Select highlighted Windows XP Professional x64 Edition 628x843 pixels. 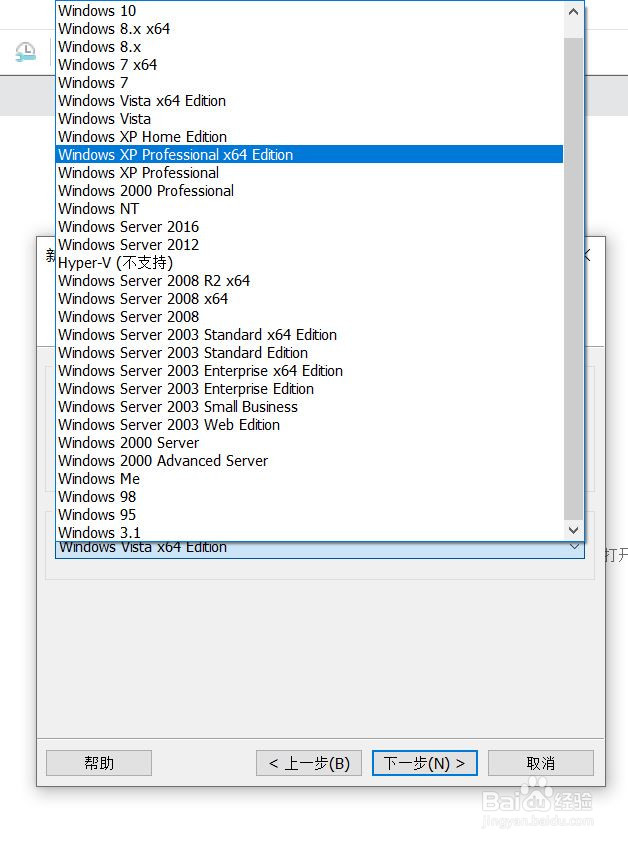click(x=310, y=154)
